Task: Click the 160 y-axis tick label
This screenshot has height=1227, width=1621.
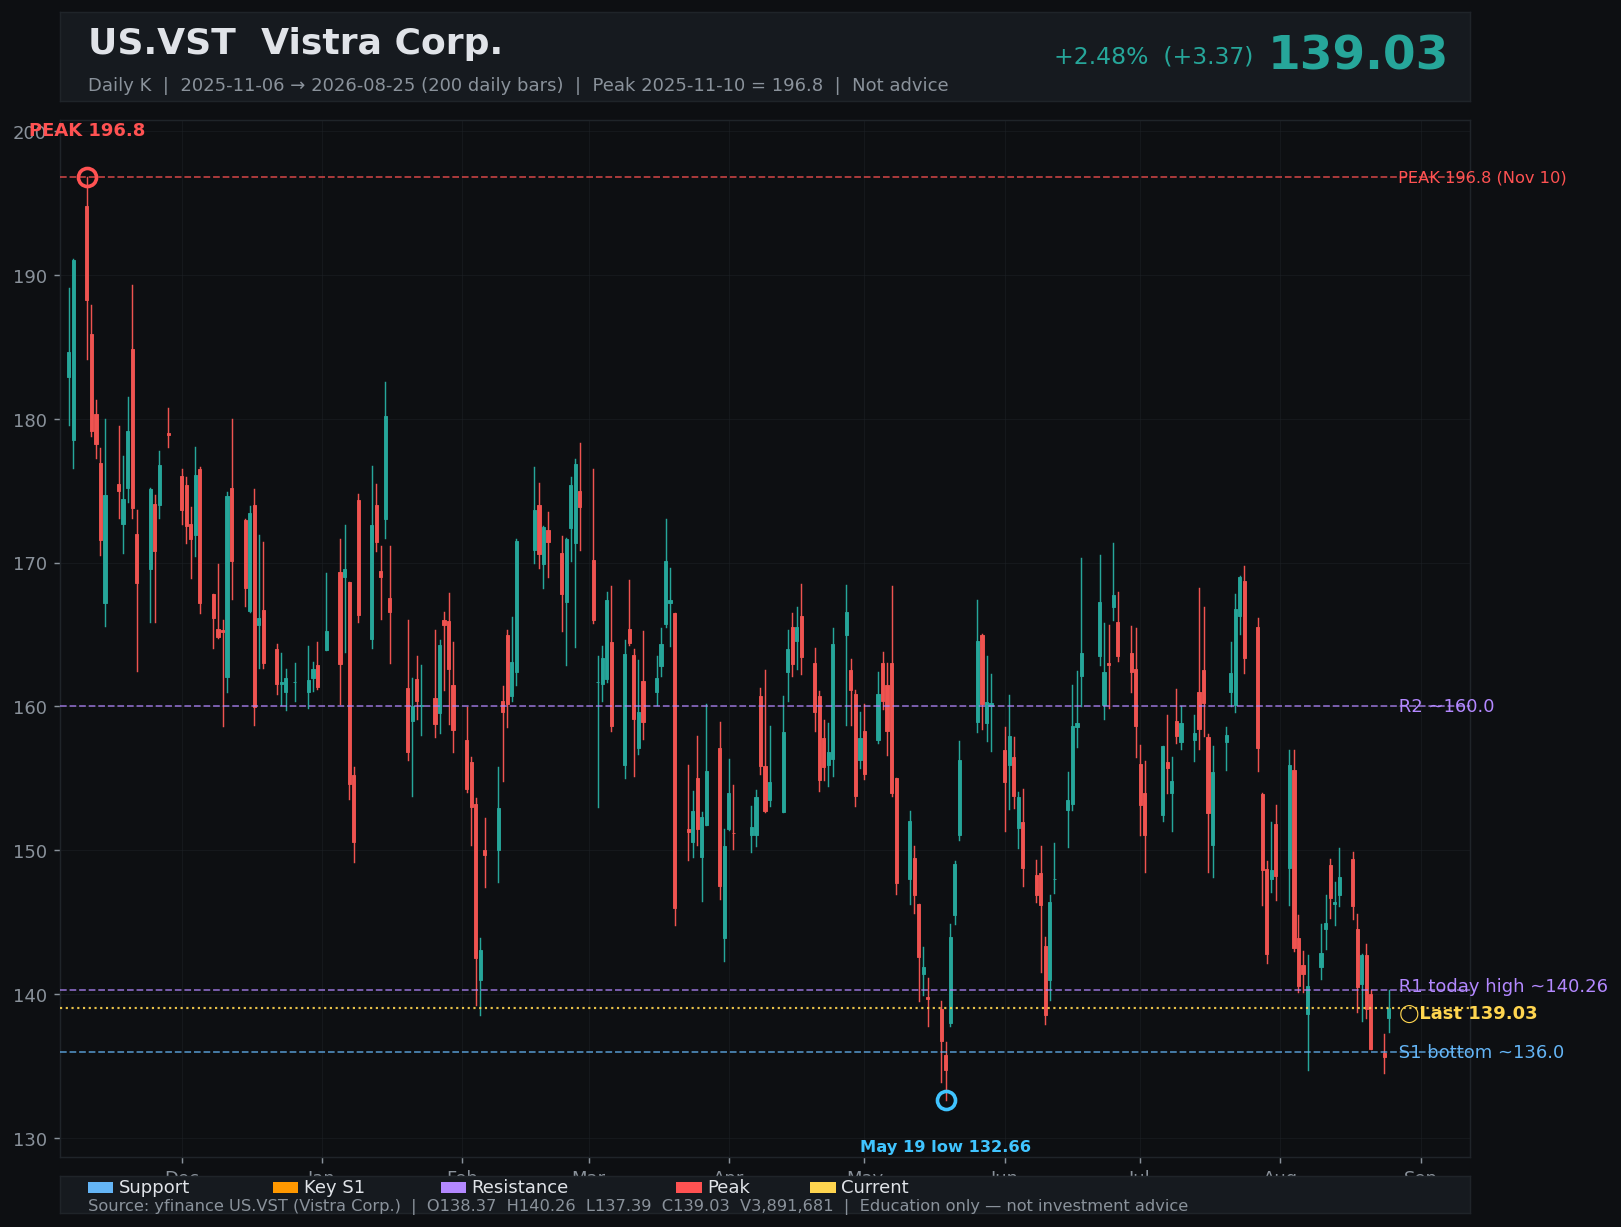Action: [30, 708]
